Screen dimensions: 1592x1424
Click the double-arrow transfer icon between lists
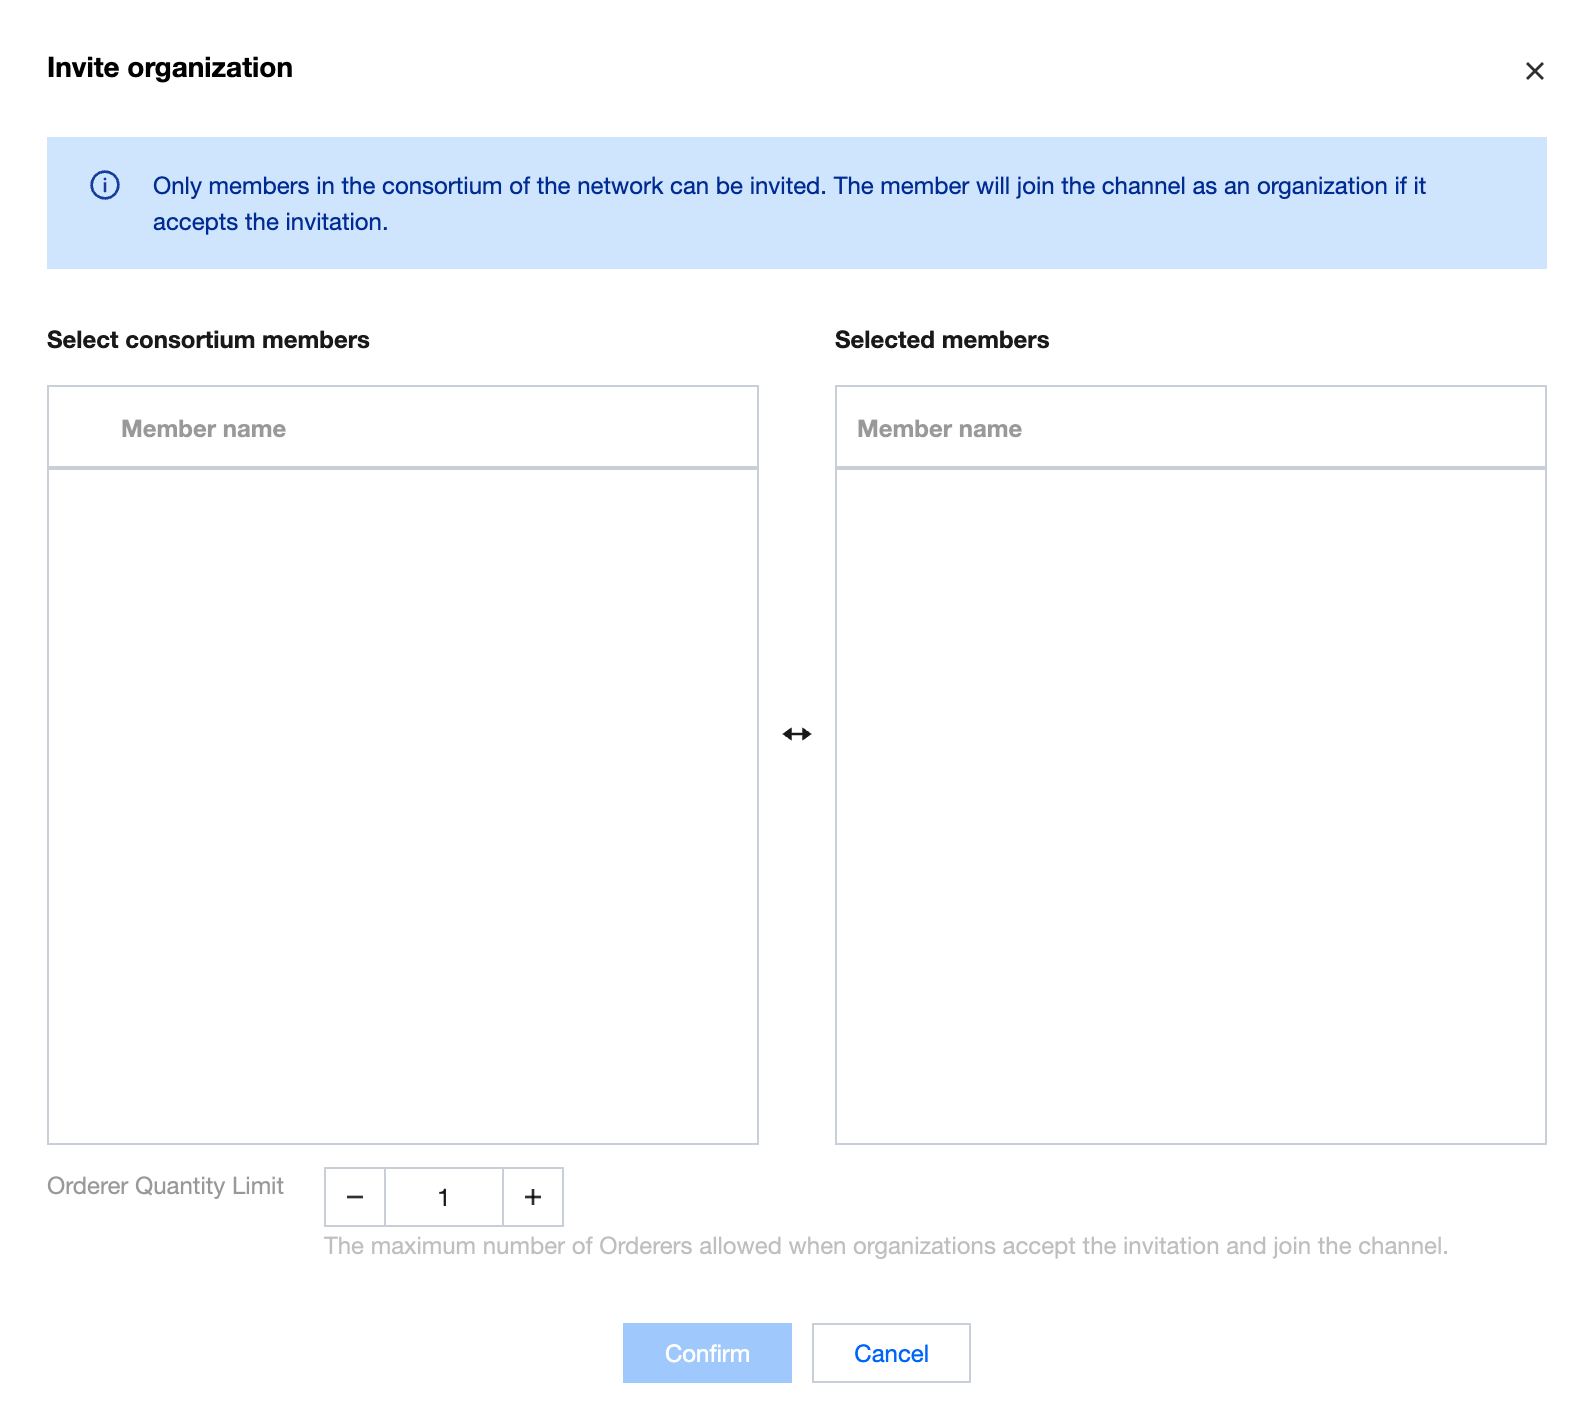[x=797, y=734]
